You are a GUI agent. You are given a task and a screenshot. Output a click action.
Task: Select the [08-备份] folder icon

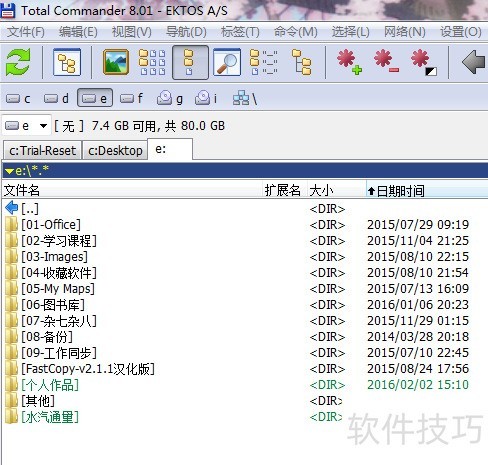click(12, 336)
